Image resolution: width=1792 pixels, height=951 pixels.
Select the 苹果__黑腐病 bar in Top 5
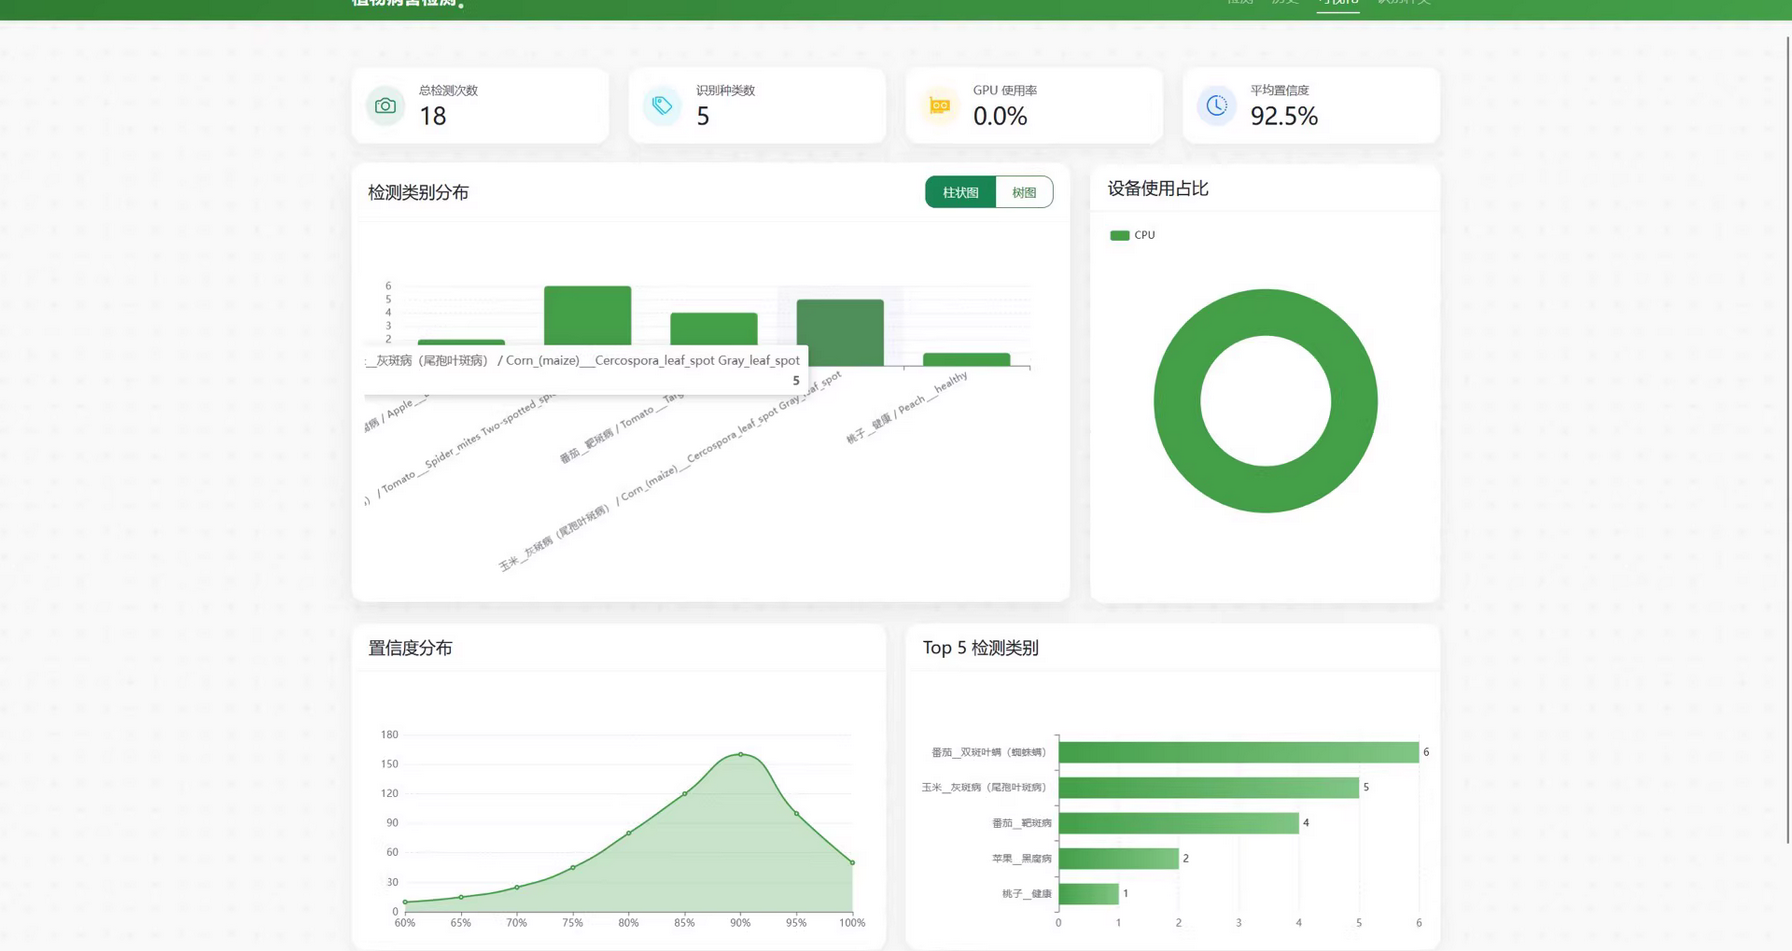click(x=1118, y=858)
